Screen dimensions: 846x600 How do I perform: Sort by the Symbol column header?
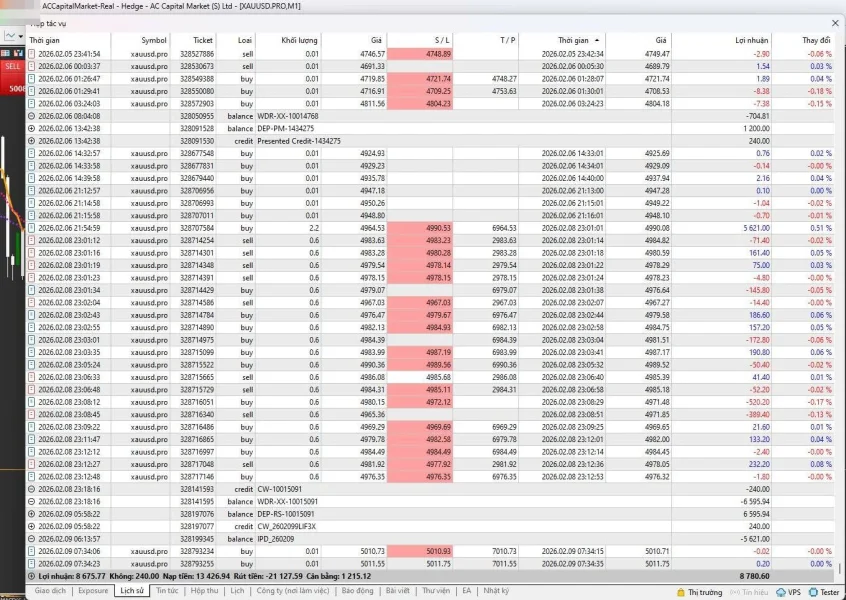tap(140, 40)
